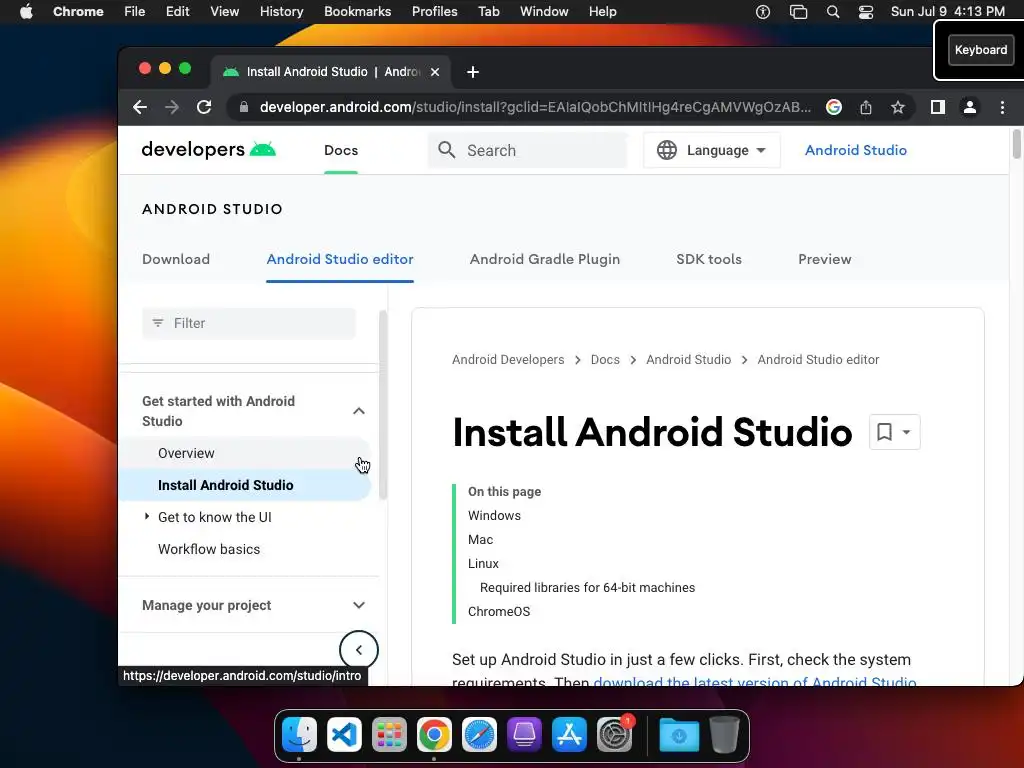
Task: Open the Chrome profile menu
Action: point(970,107)
